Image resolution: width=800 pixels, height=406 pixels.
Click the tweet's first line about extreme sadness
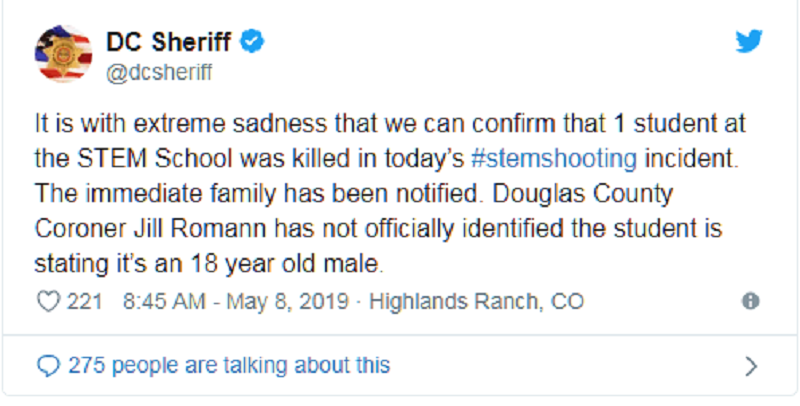pyautogui.click(x=390, y=124)
